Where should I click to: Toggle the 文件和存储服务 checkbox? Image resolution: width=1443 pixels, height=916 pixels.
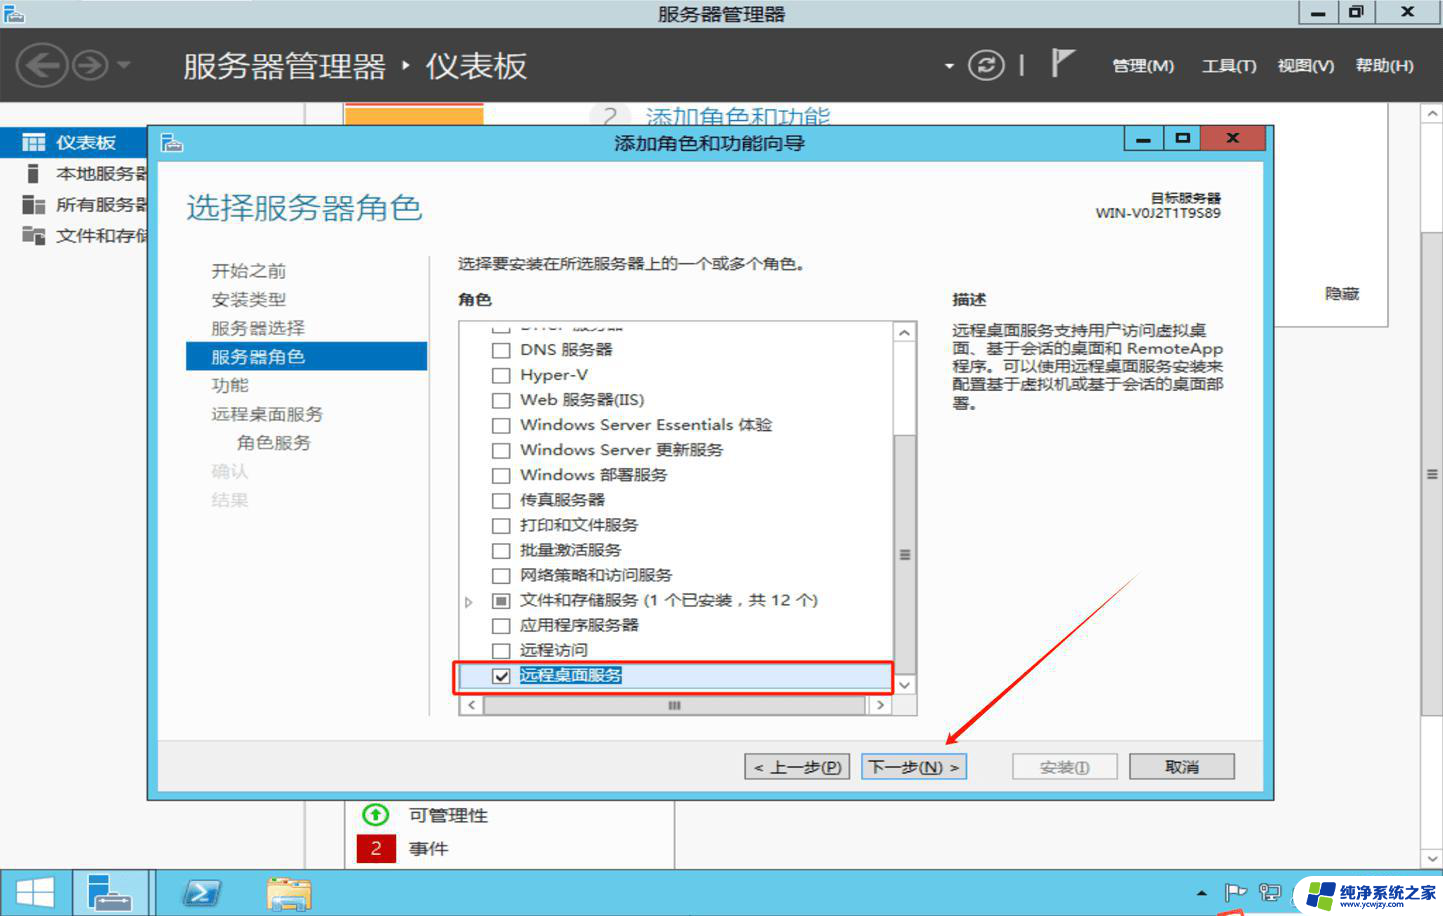(501, 601)
